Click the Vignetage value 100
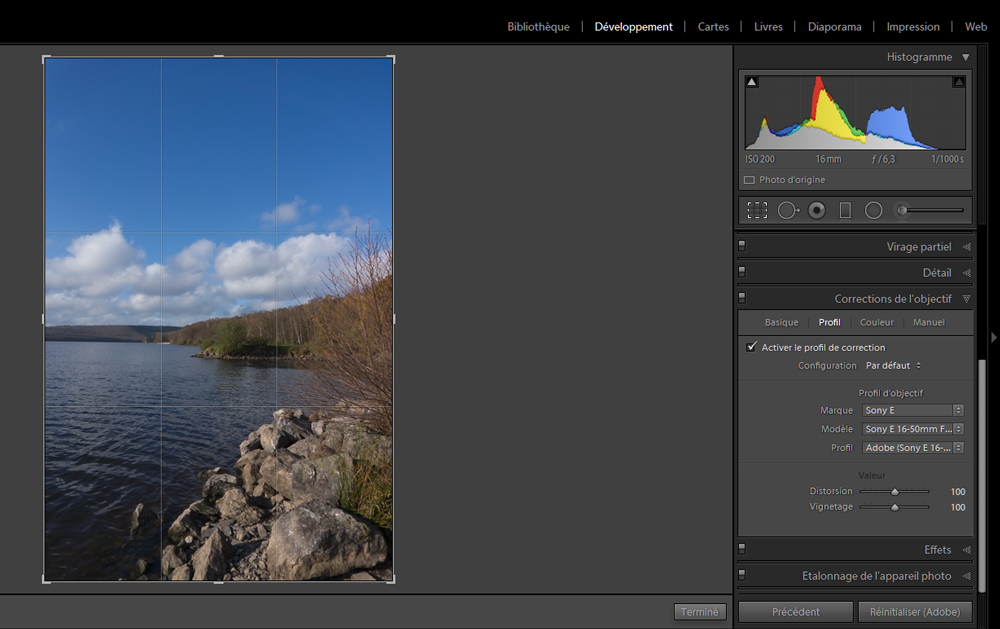The image size is (1000, 629). (957, 508)
